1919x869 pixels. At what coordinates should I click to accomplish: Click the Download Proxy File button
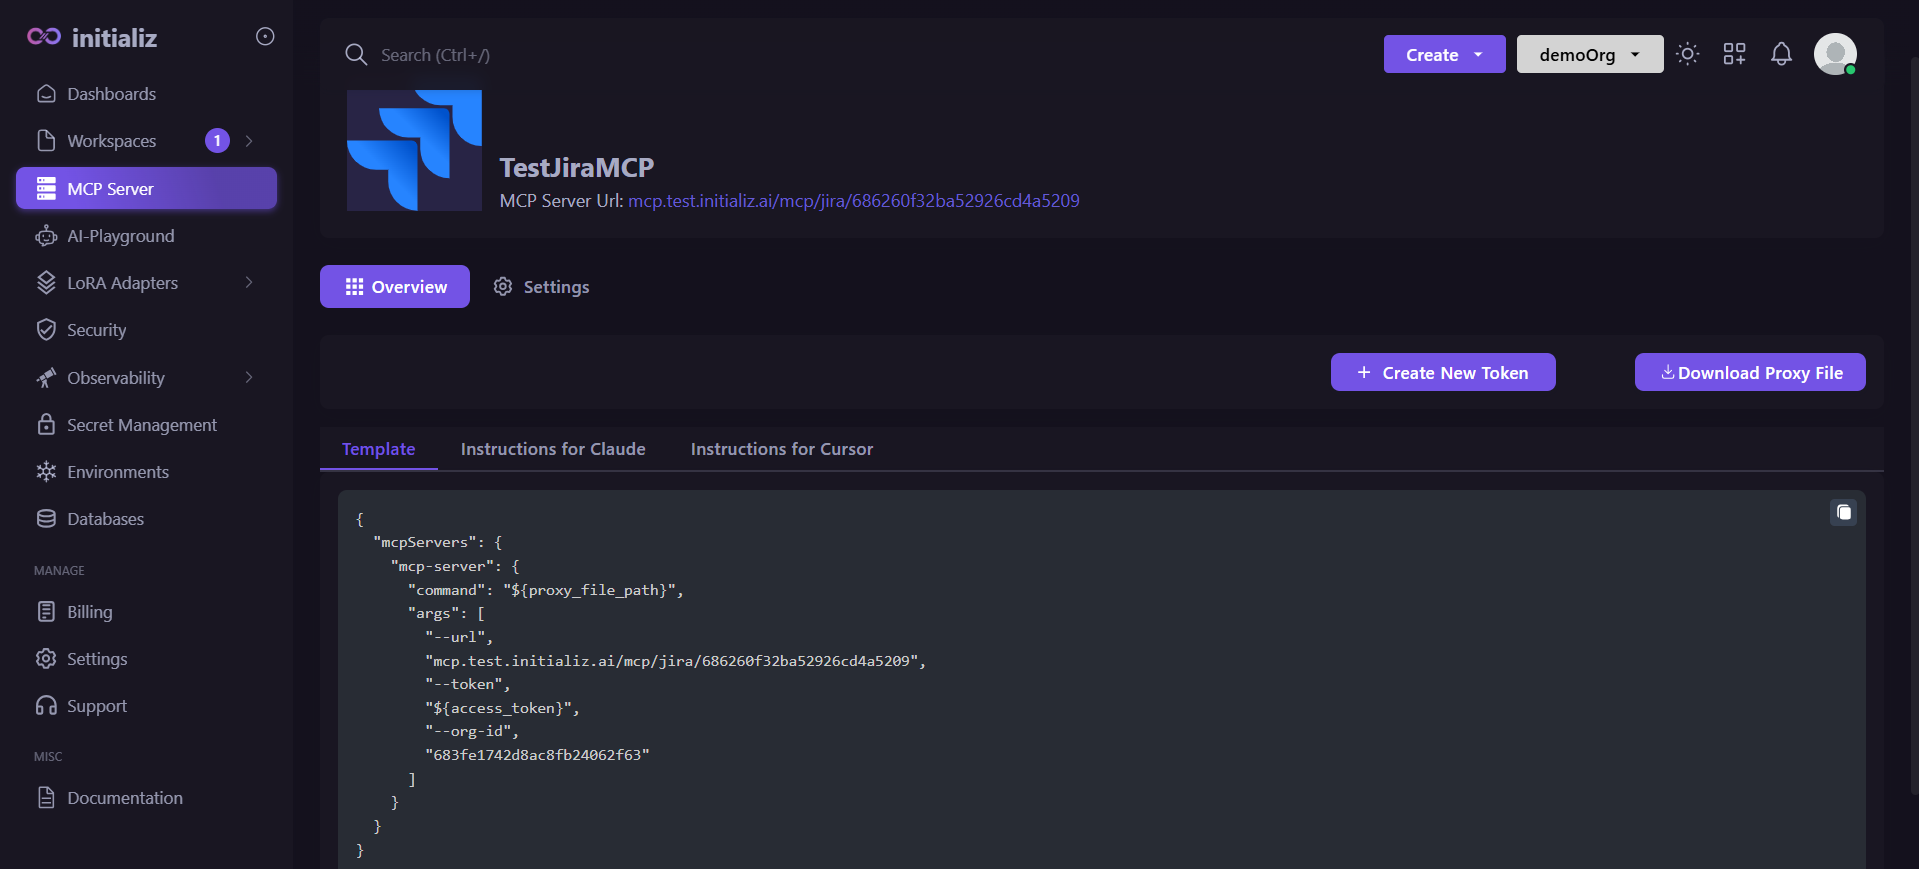tap(1750, 372)
